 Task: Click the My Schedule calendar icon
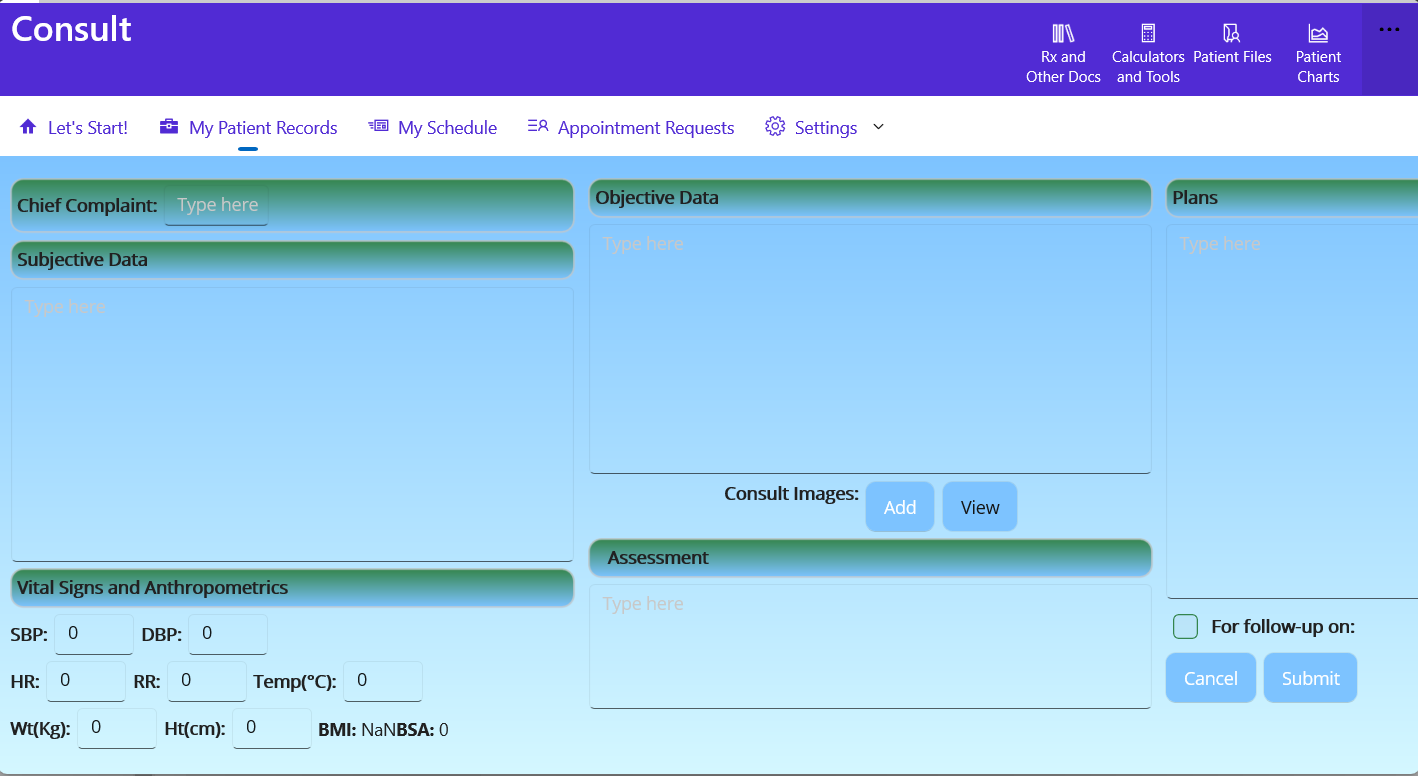(378, 125)
